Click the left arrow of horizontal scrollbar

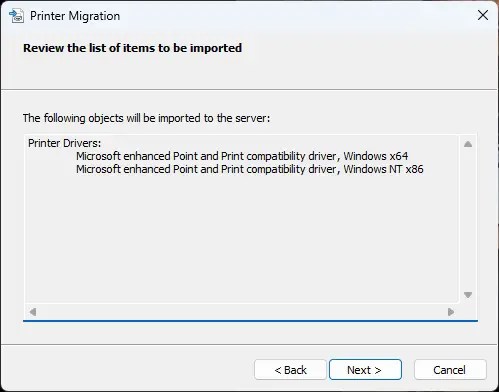point(33,312)
